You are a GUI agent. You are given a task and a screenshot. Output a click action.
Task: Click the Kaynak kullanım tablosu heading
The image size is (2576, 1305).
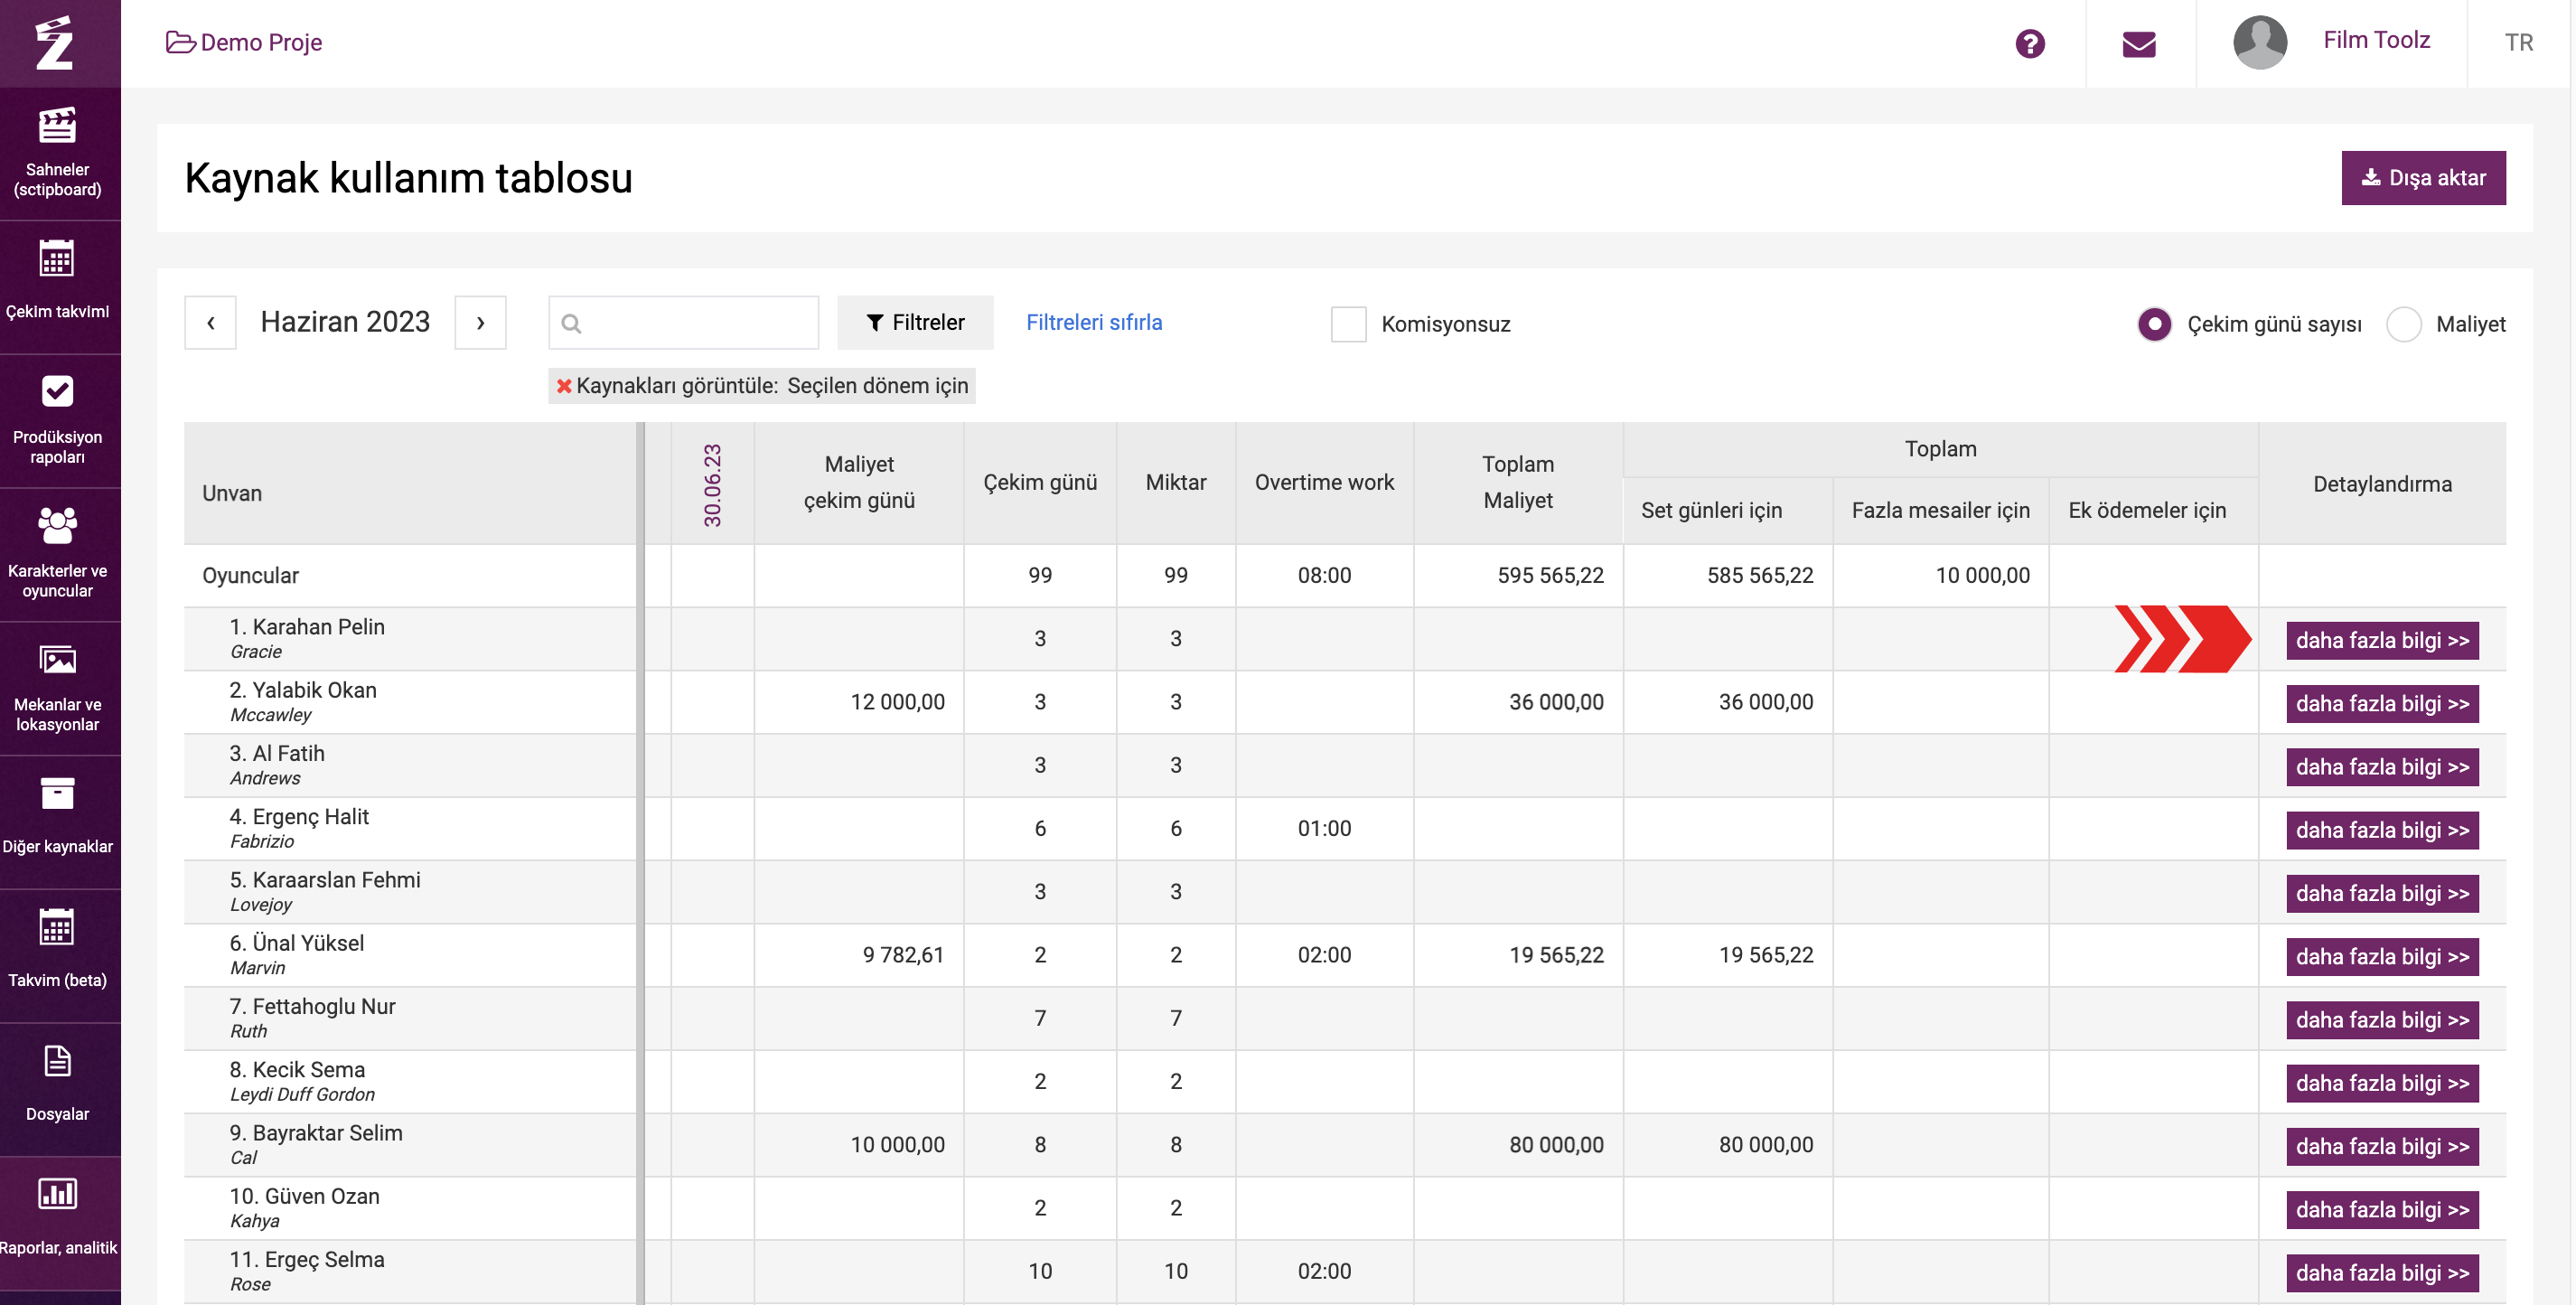[x=408, y=178]
